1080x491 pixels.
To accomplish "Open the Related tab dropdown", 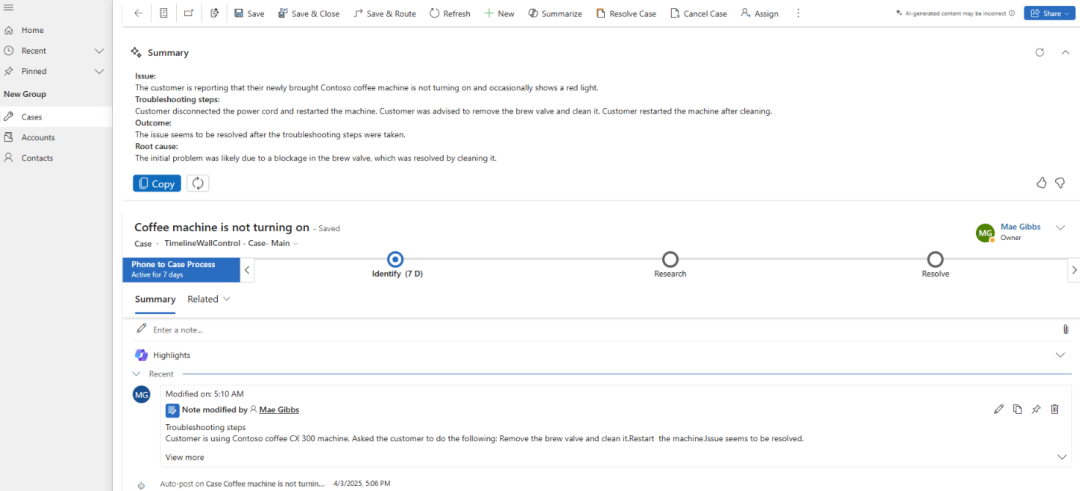I will coord(209,300).
